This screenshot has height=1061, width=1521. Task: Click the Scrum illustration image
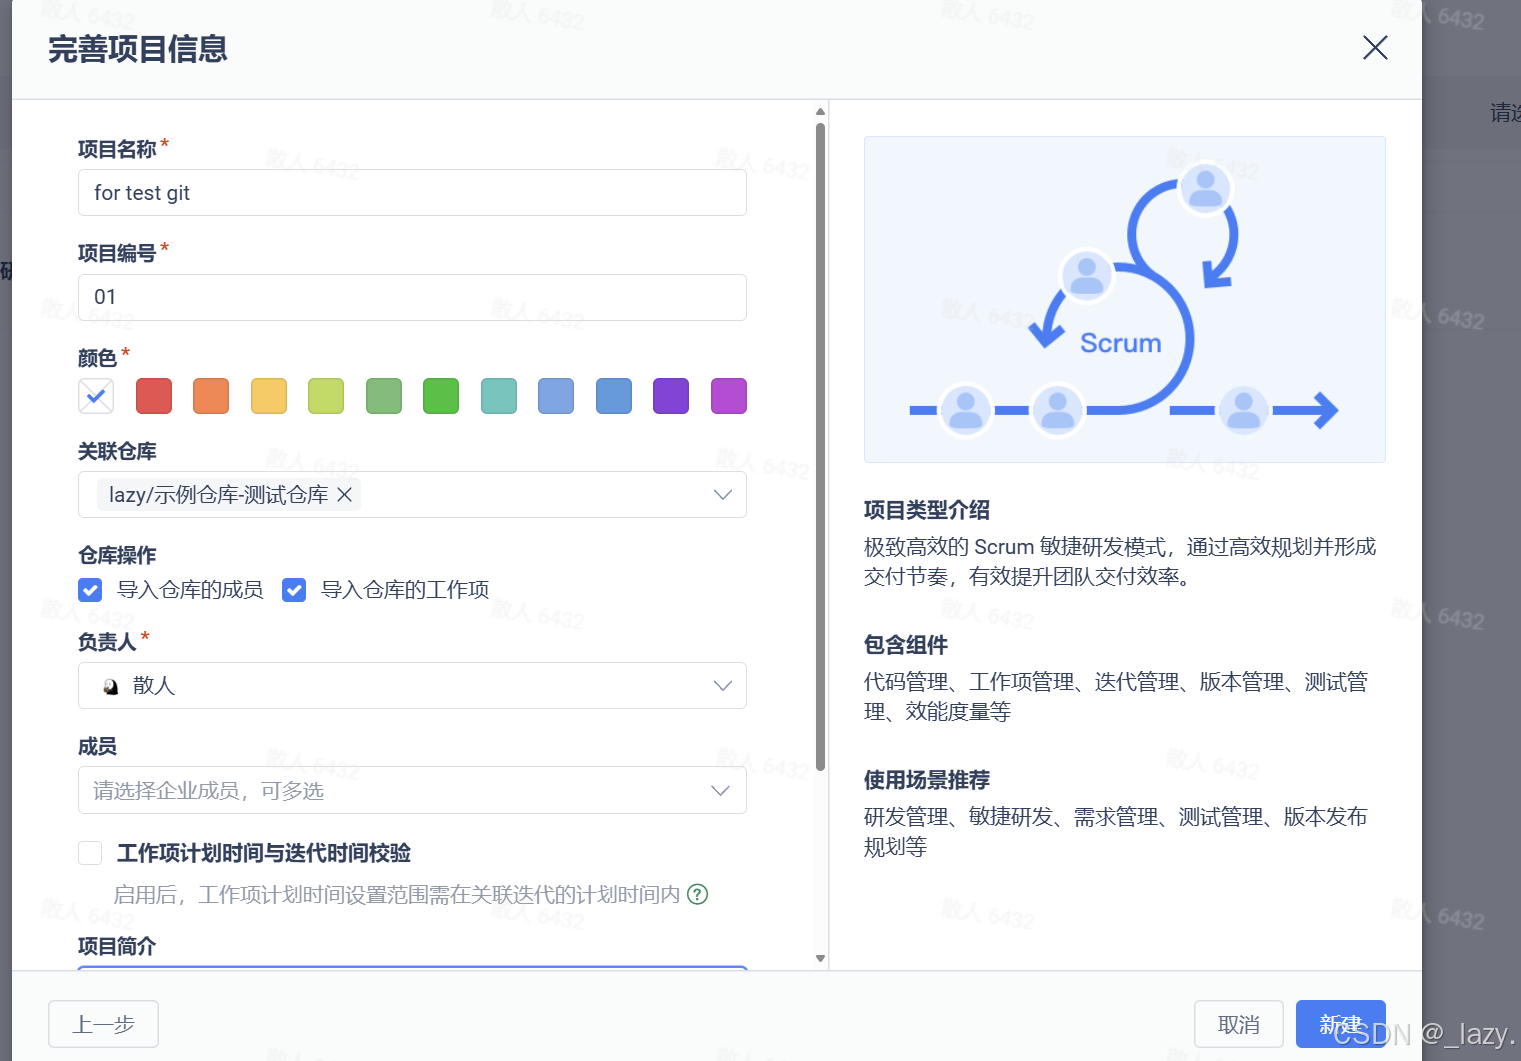point(1125,299)
